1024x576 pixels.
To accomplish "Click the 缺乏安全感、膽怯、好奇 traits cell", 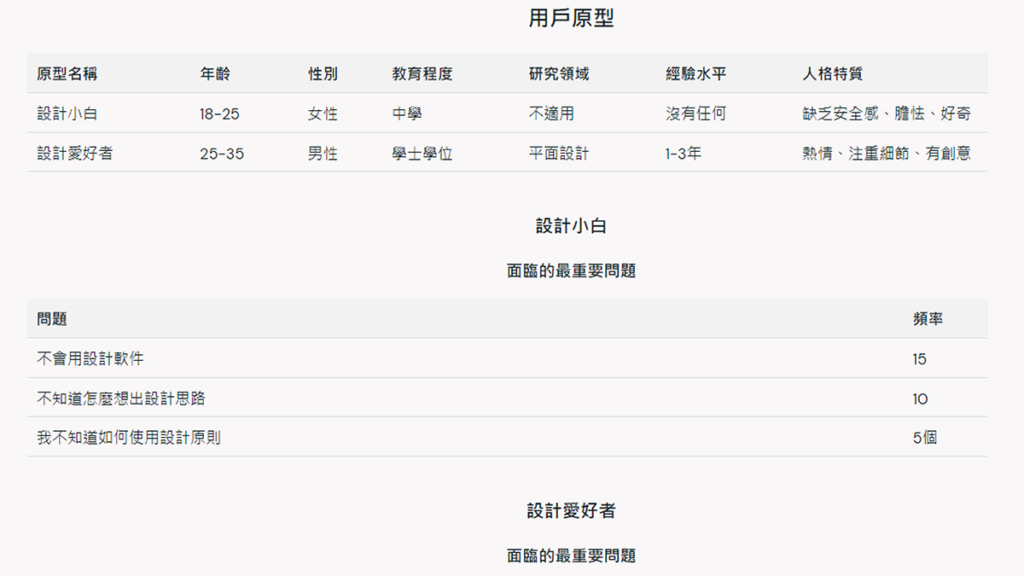I will [886, 114].
